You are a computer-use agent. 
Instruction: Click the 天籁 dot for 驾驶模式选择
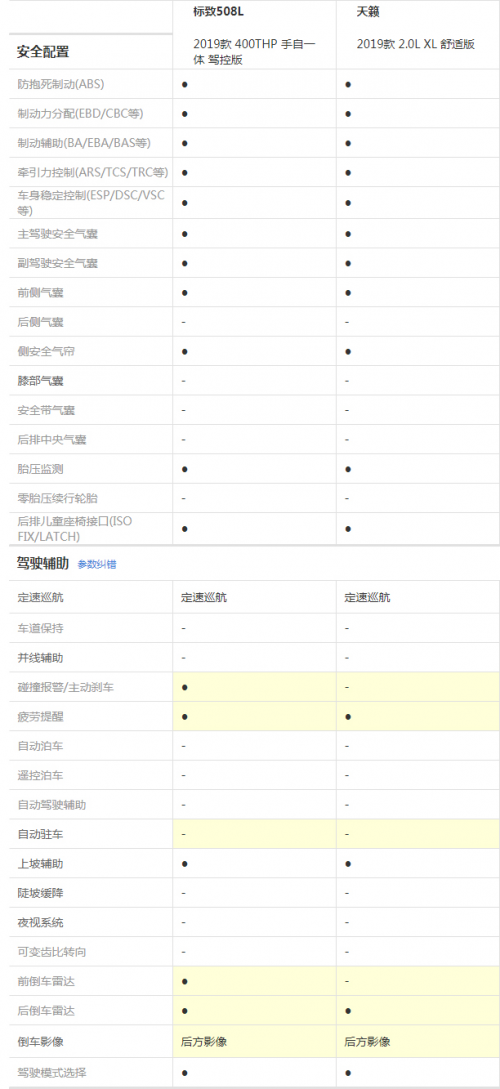click(x=348, y=1073)
